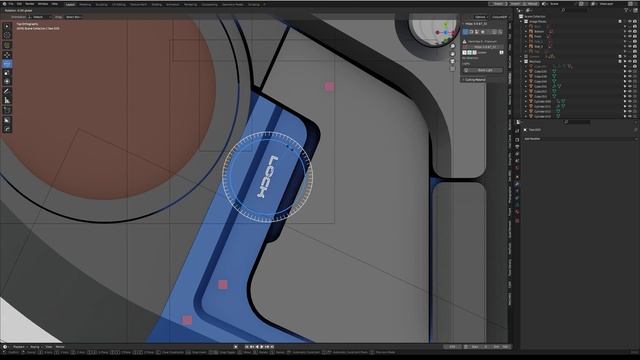Click the viewport zoom magnifier gizmo

point(452,46)
